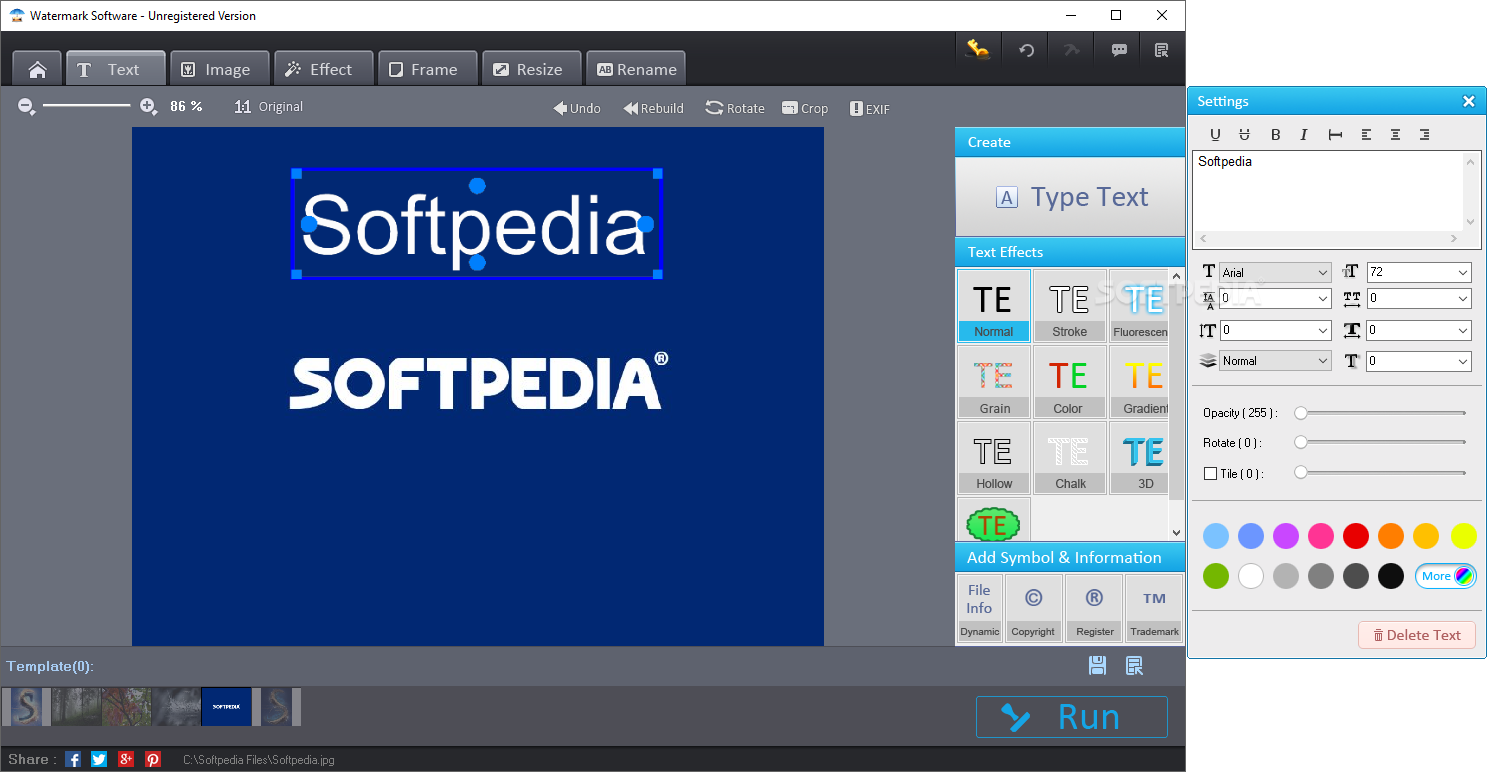Click the justify width alignment icon
Image resolution: width=1487 pixels, height=772 pixels.
(x=1335, y=135)
